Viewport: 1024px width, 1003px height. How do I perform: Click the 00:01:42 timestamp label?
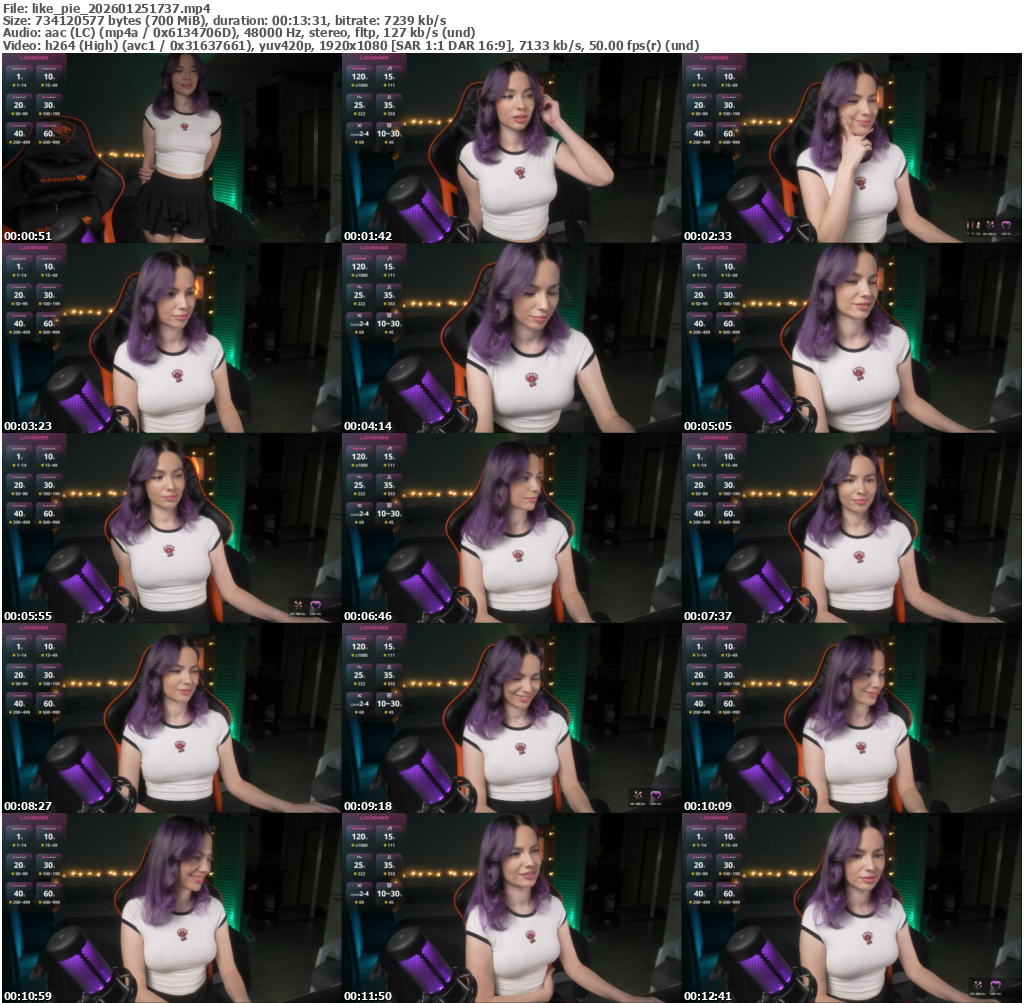click(368, 236)
